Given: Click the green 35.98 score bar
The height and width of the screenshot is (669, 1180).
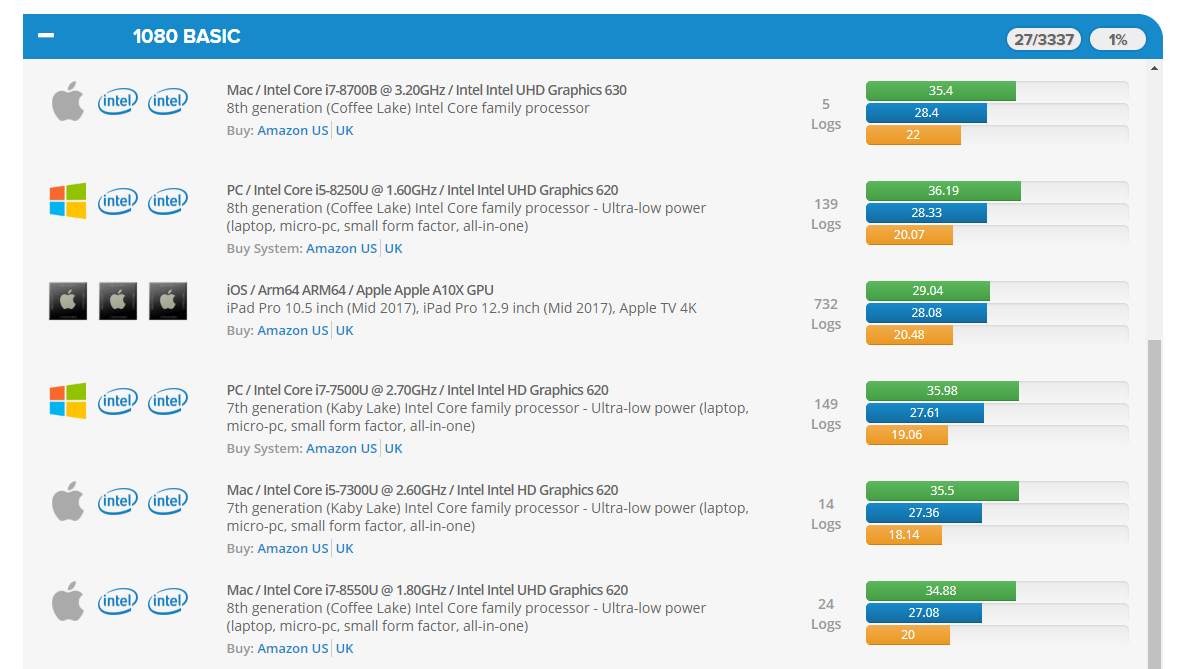Looking at the screenshot, I should (x=942, y=391).
